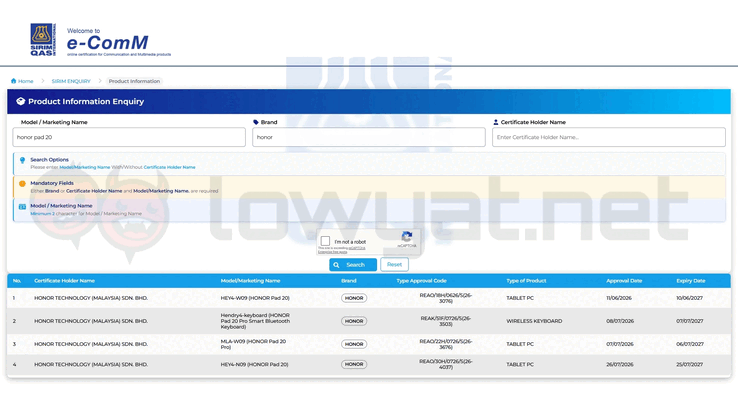Click the Search Options lightbulb icon
Screen dimensions: 738x415
[22, 160]
